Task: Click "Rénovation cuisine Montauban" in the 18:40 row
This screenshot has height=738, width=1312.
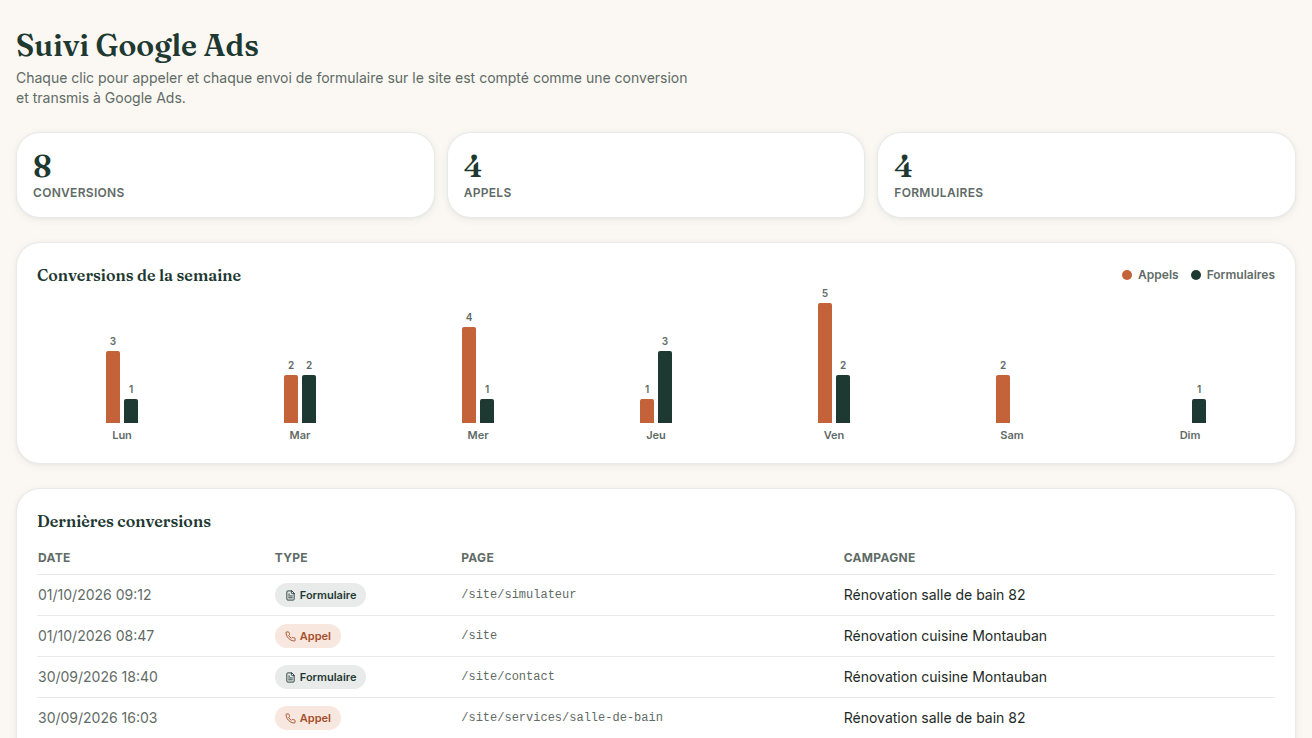Action: (x=945, y=677)
